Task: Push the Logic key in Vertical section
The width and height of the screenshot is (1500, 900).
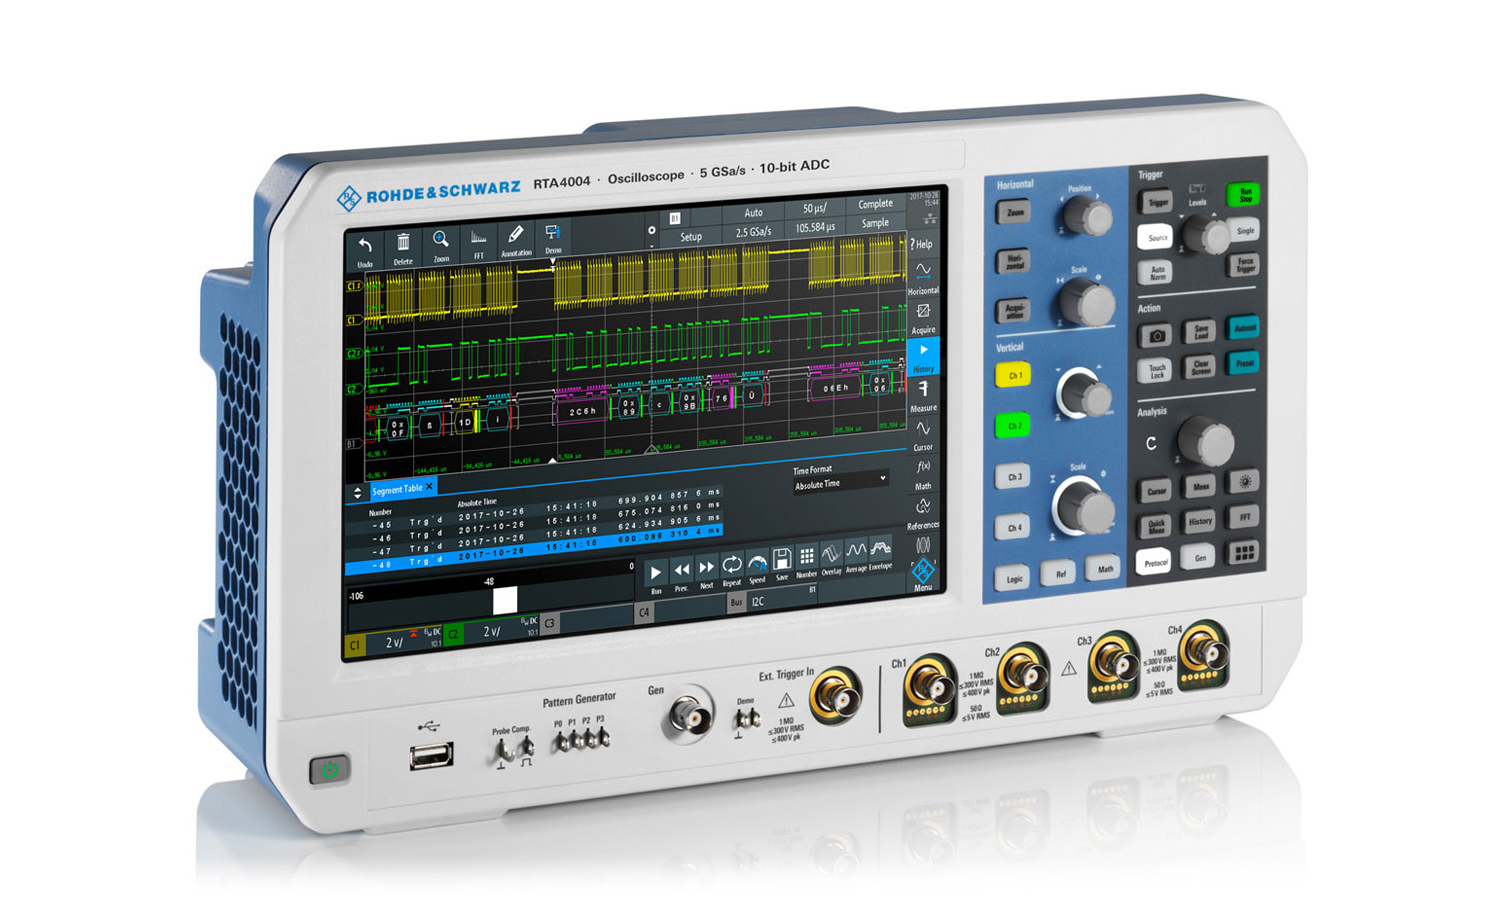Action: [x=1014, y=578]
